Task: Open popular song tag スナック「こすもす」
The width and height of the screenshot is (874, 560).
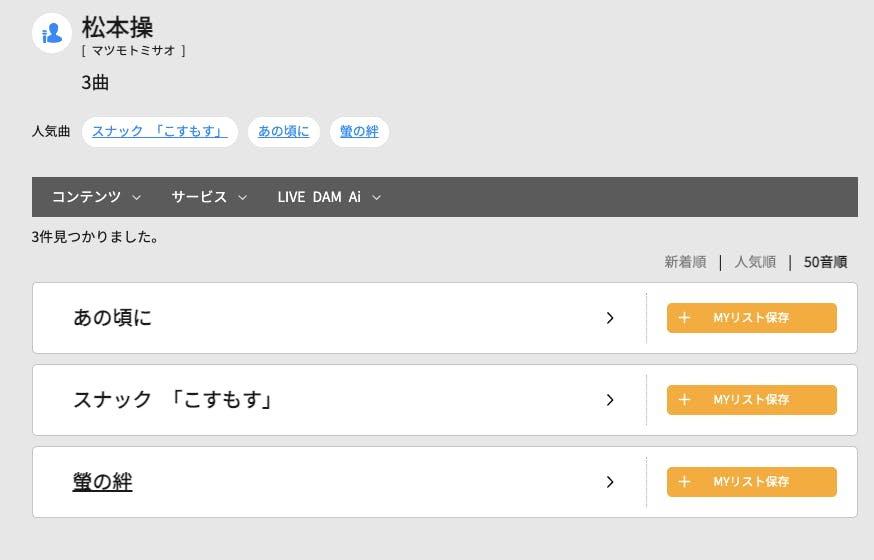Action: click(x=160, y=132)
